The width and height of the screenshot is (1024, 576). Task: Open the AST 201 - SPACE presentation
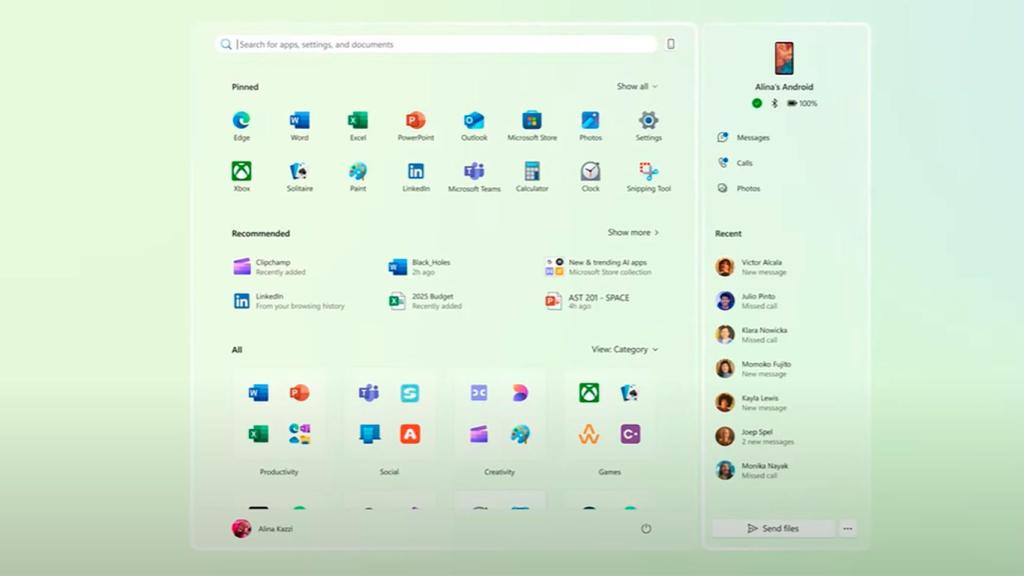(x=587, y=300)
